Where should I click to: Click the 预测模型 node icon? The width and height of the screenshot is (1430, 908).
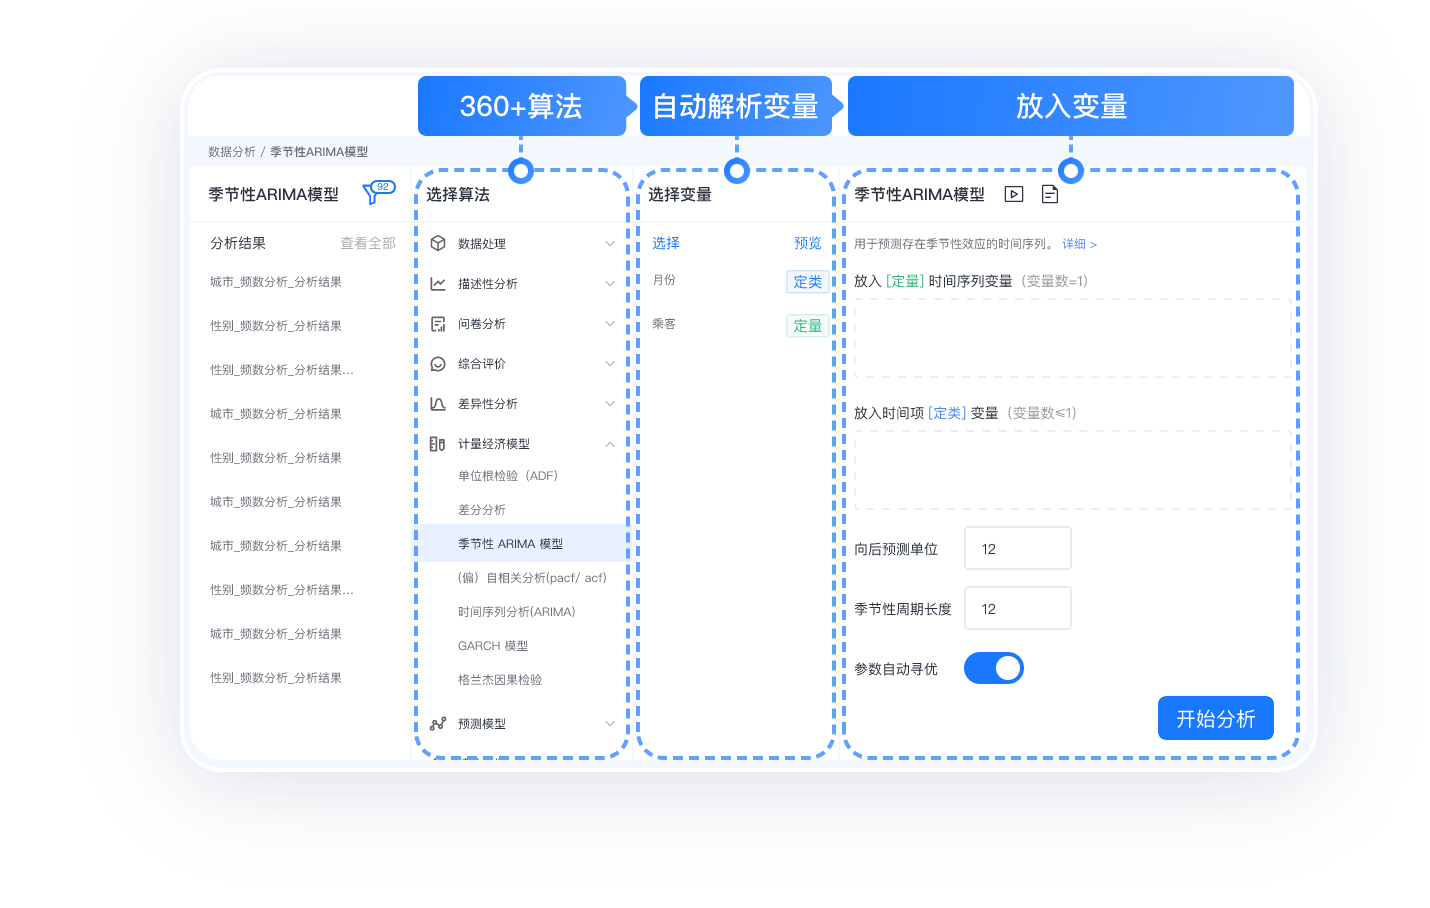(x=438, y=723)
